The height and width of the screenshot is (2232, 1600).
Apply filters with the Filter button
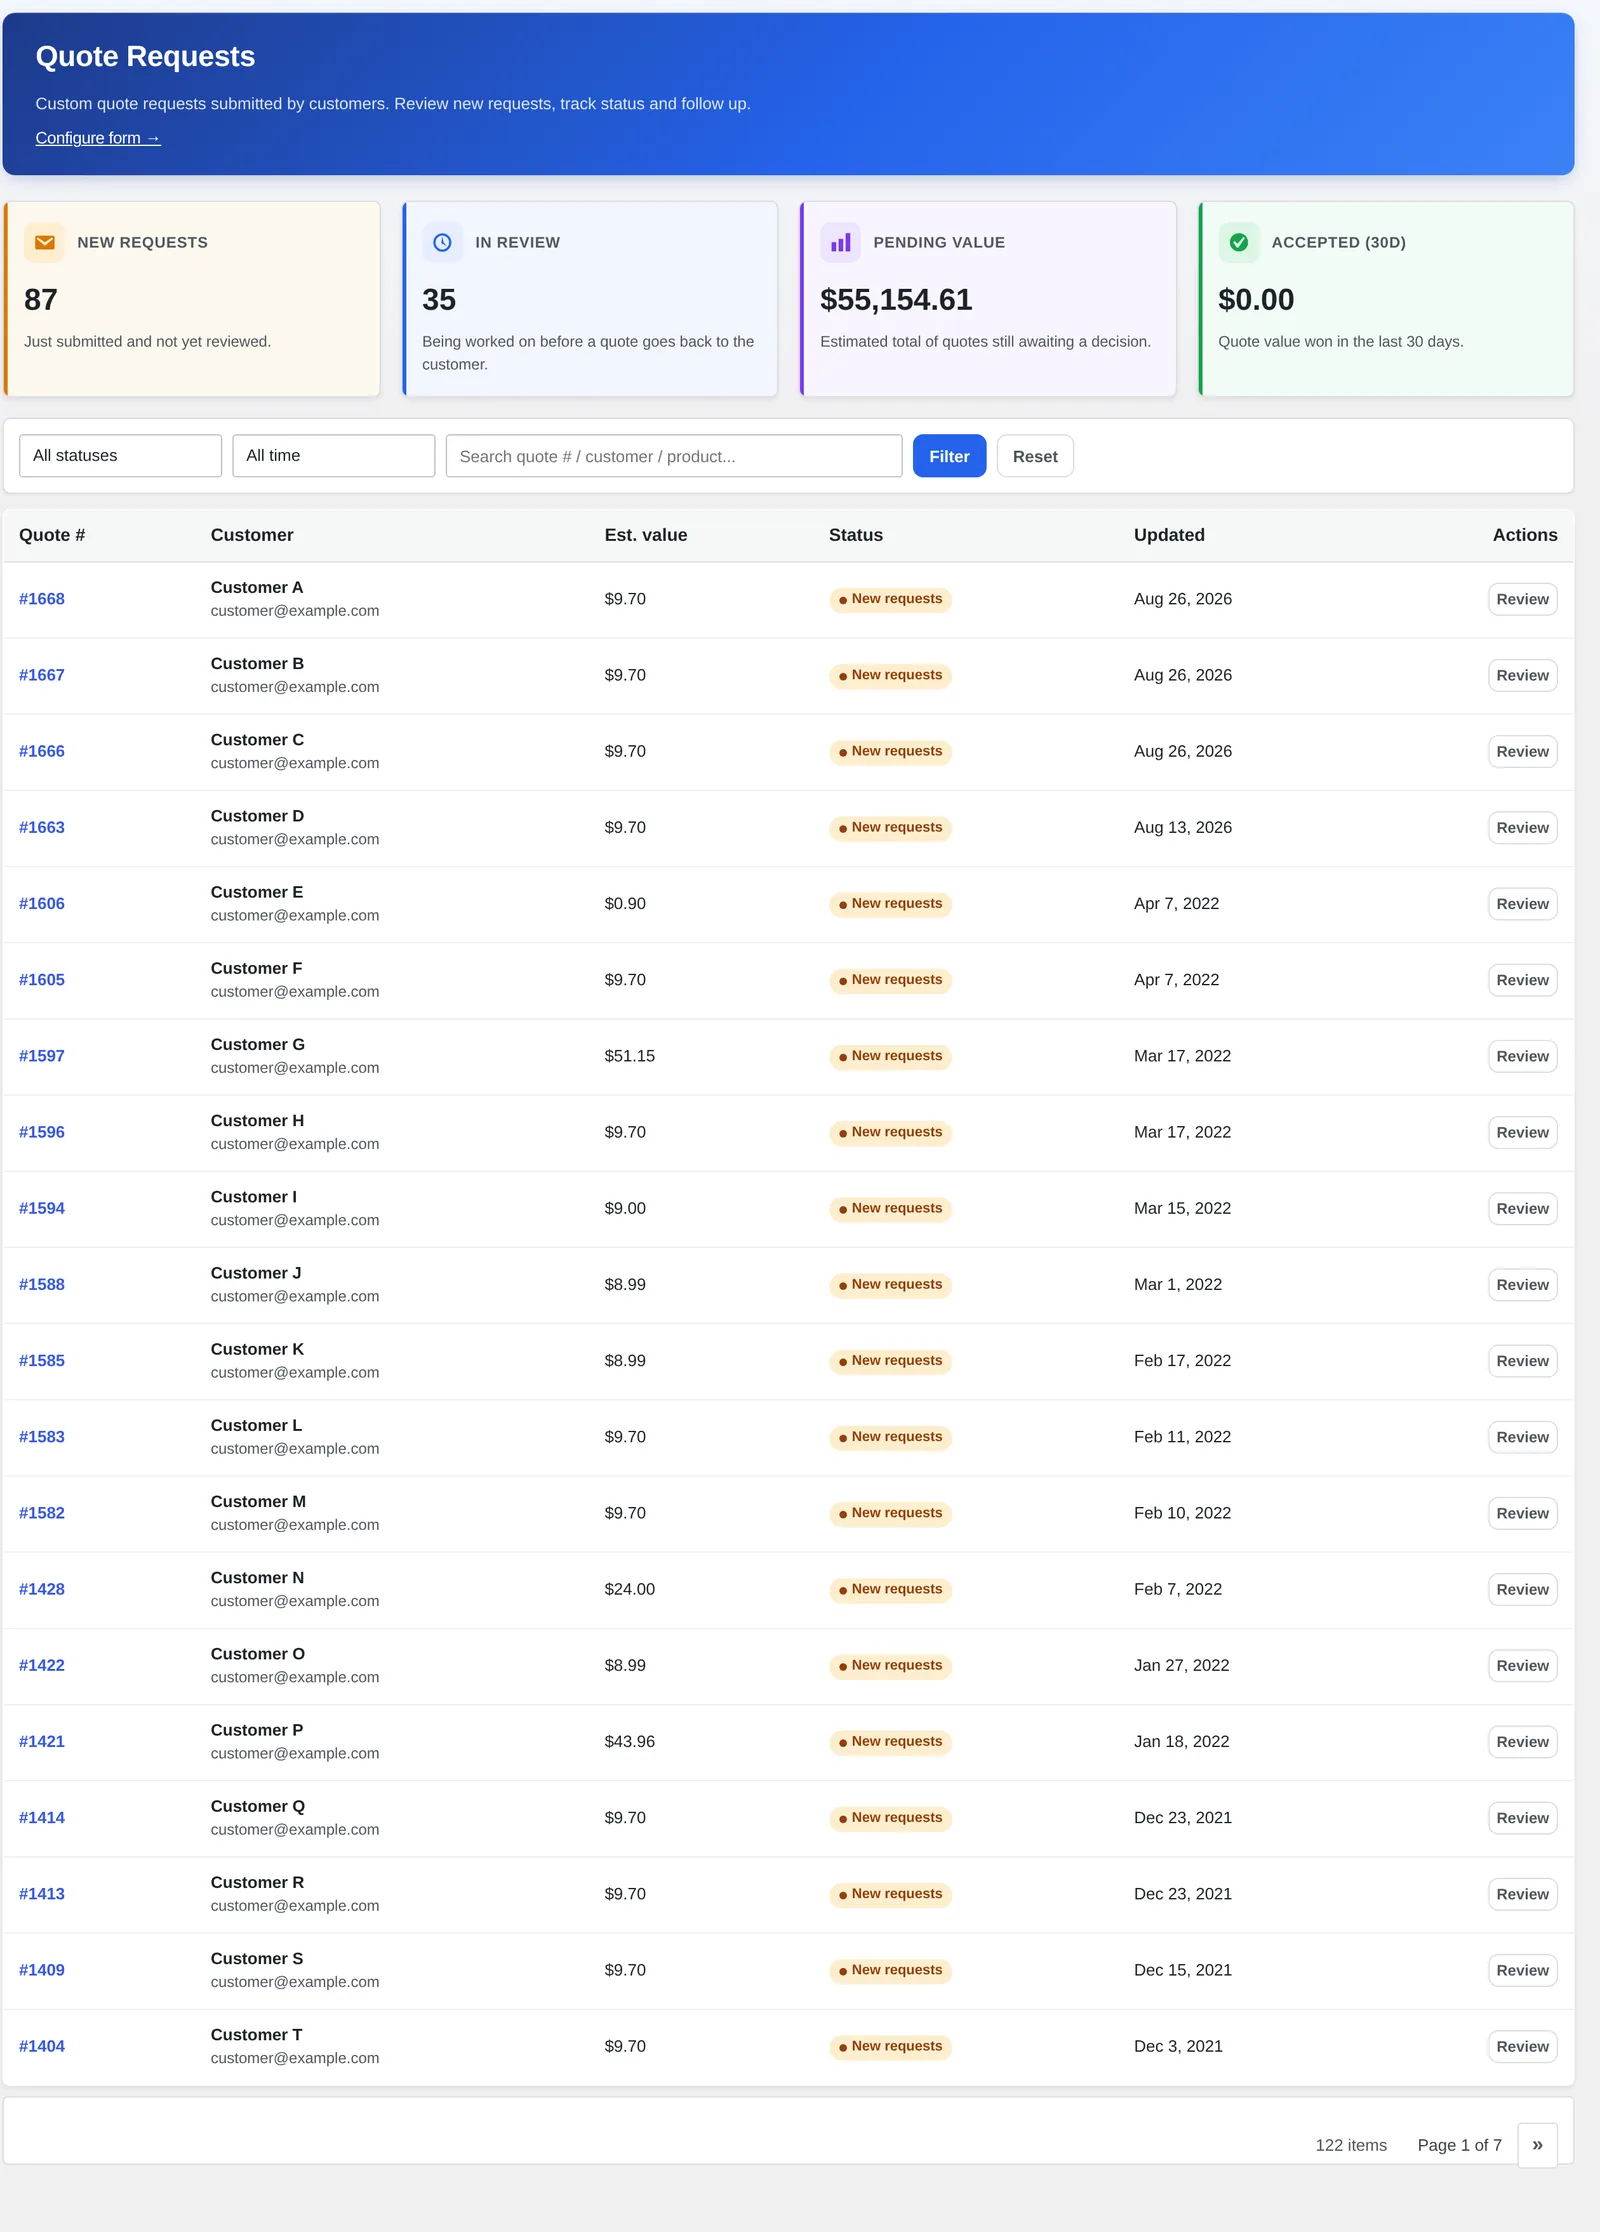[x=949, y=456]
